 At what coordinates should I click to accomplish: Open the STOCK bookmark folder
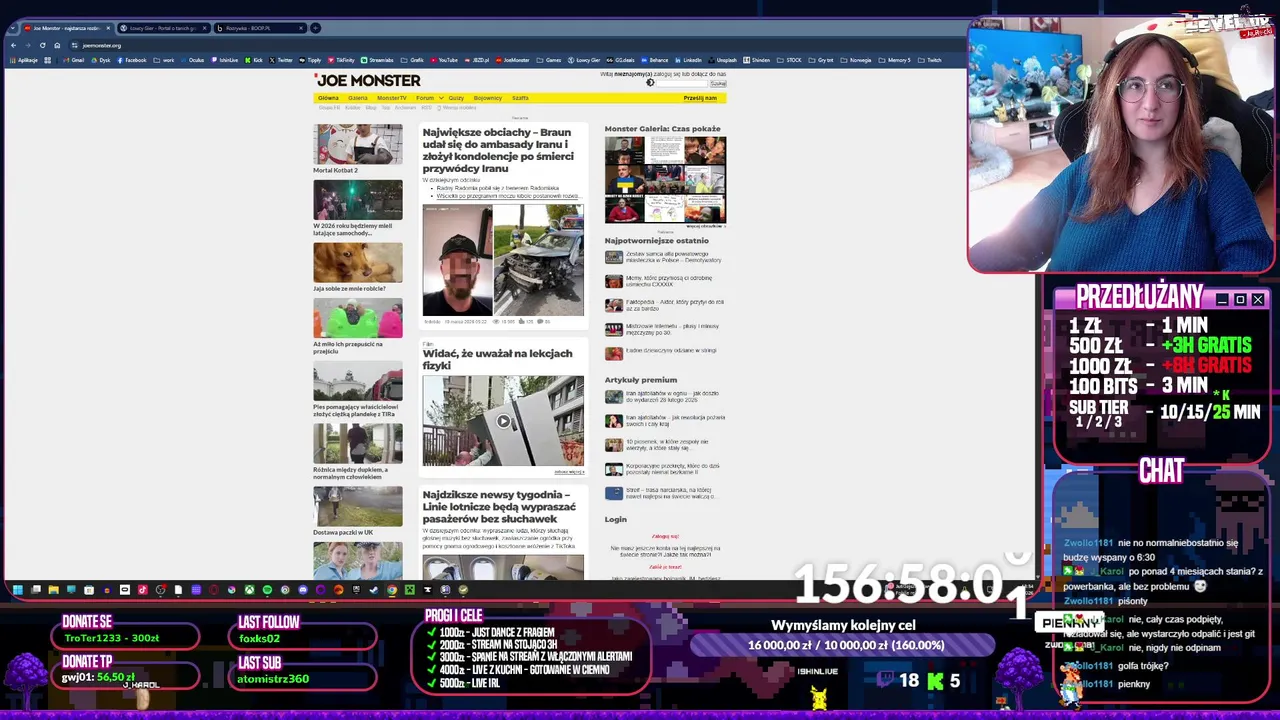tap(789, 60)
